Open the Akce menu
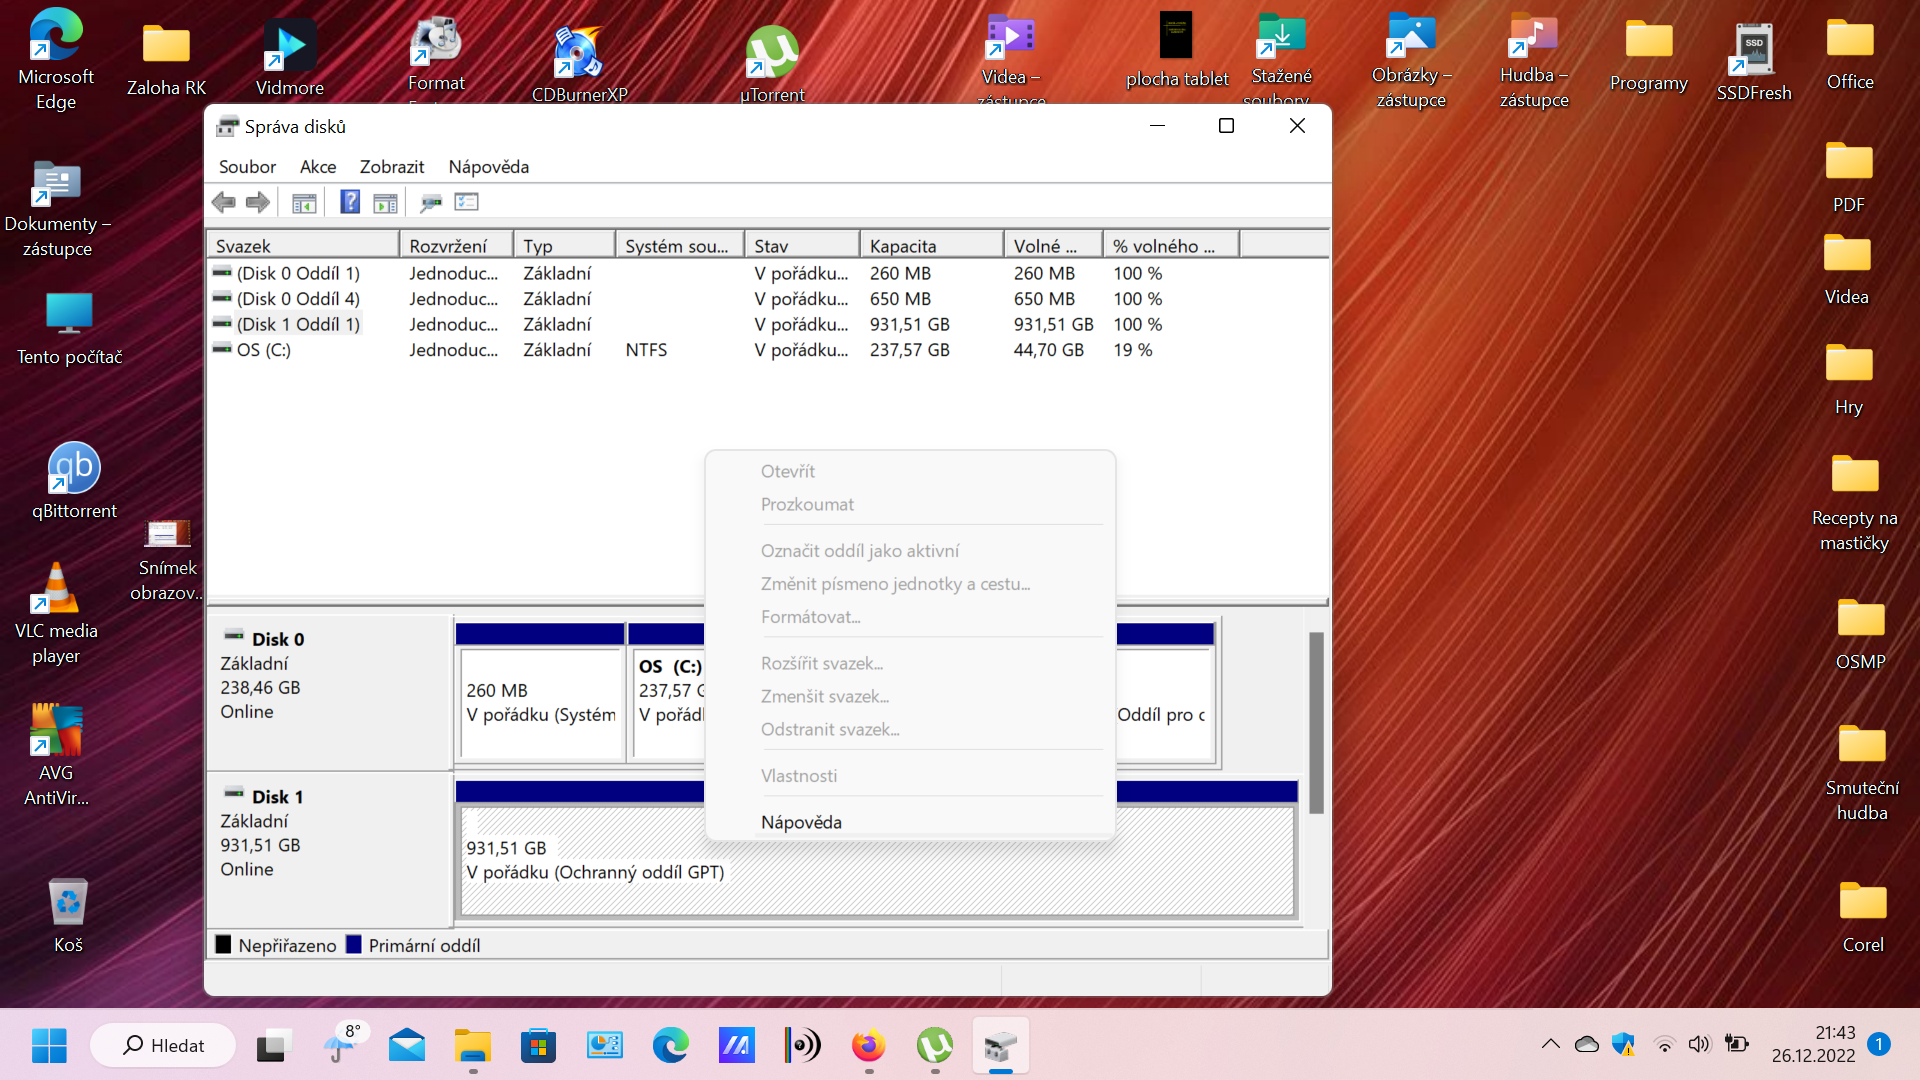 pos(318,167)
